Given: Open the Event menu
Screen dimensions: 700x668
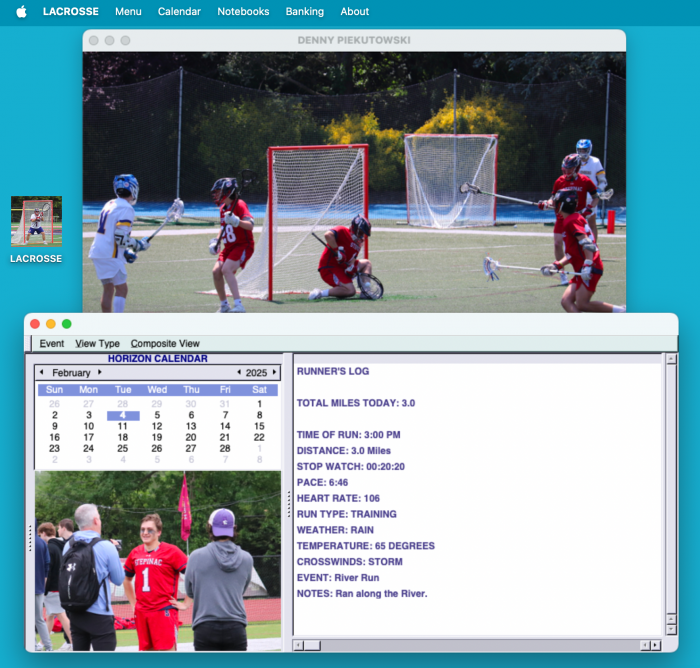Looking at the screenshot, I should click(x=52, y=343).
